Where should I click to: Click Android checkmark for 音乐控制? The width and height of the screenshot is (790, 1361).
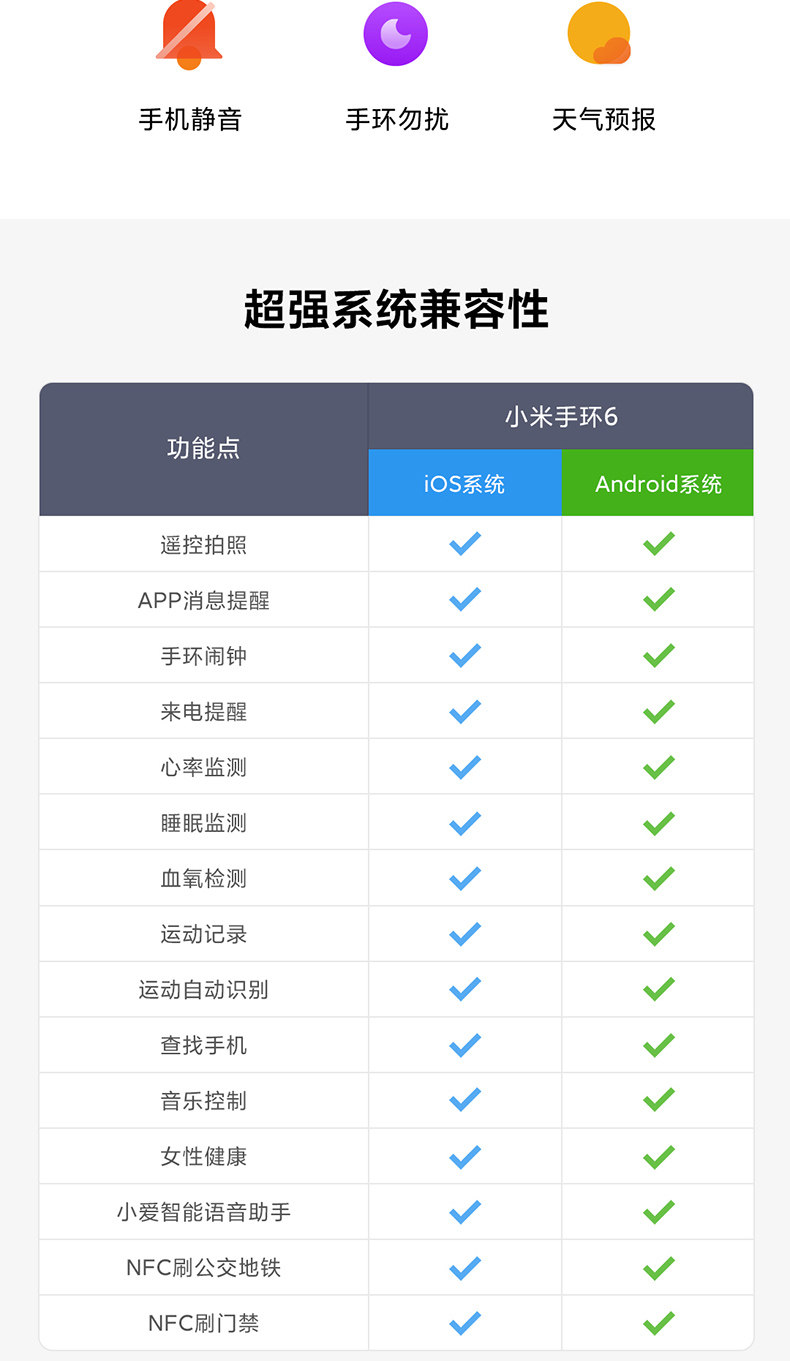(658, 1100)
